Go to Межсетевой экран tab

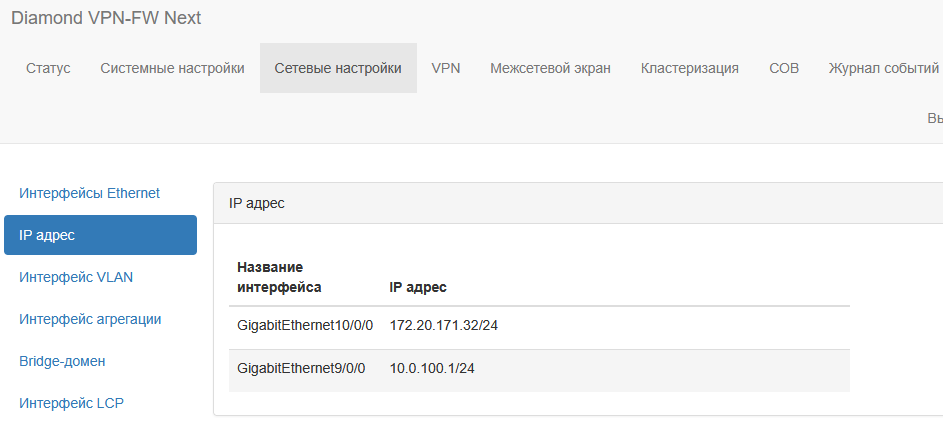pos(550,68)
